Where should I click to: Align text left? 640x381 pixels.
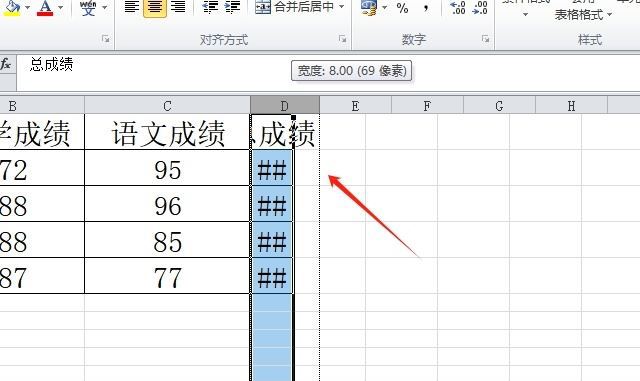131,7
